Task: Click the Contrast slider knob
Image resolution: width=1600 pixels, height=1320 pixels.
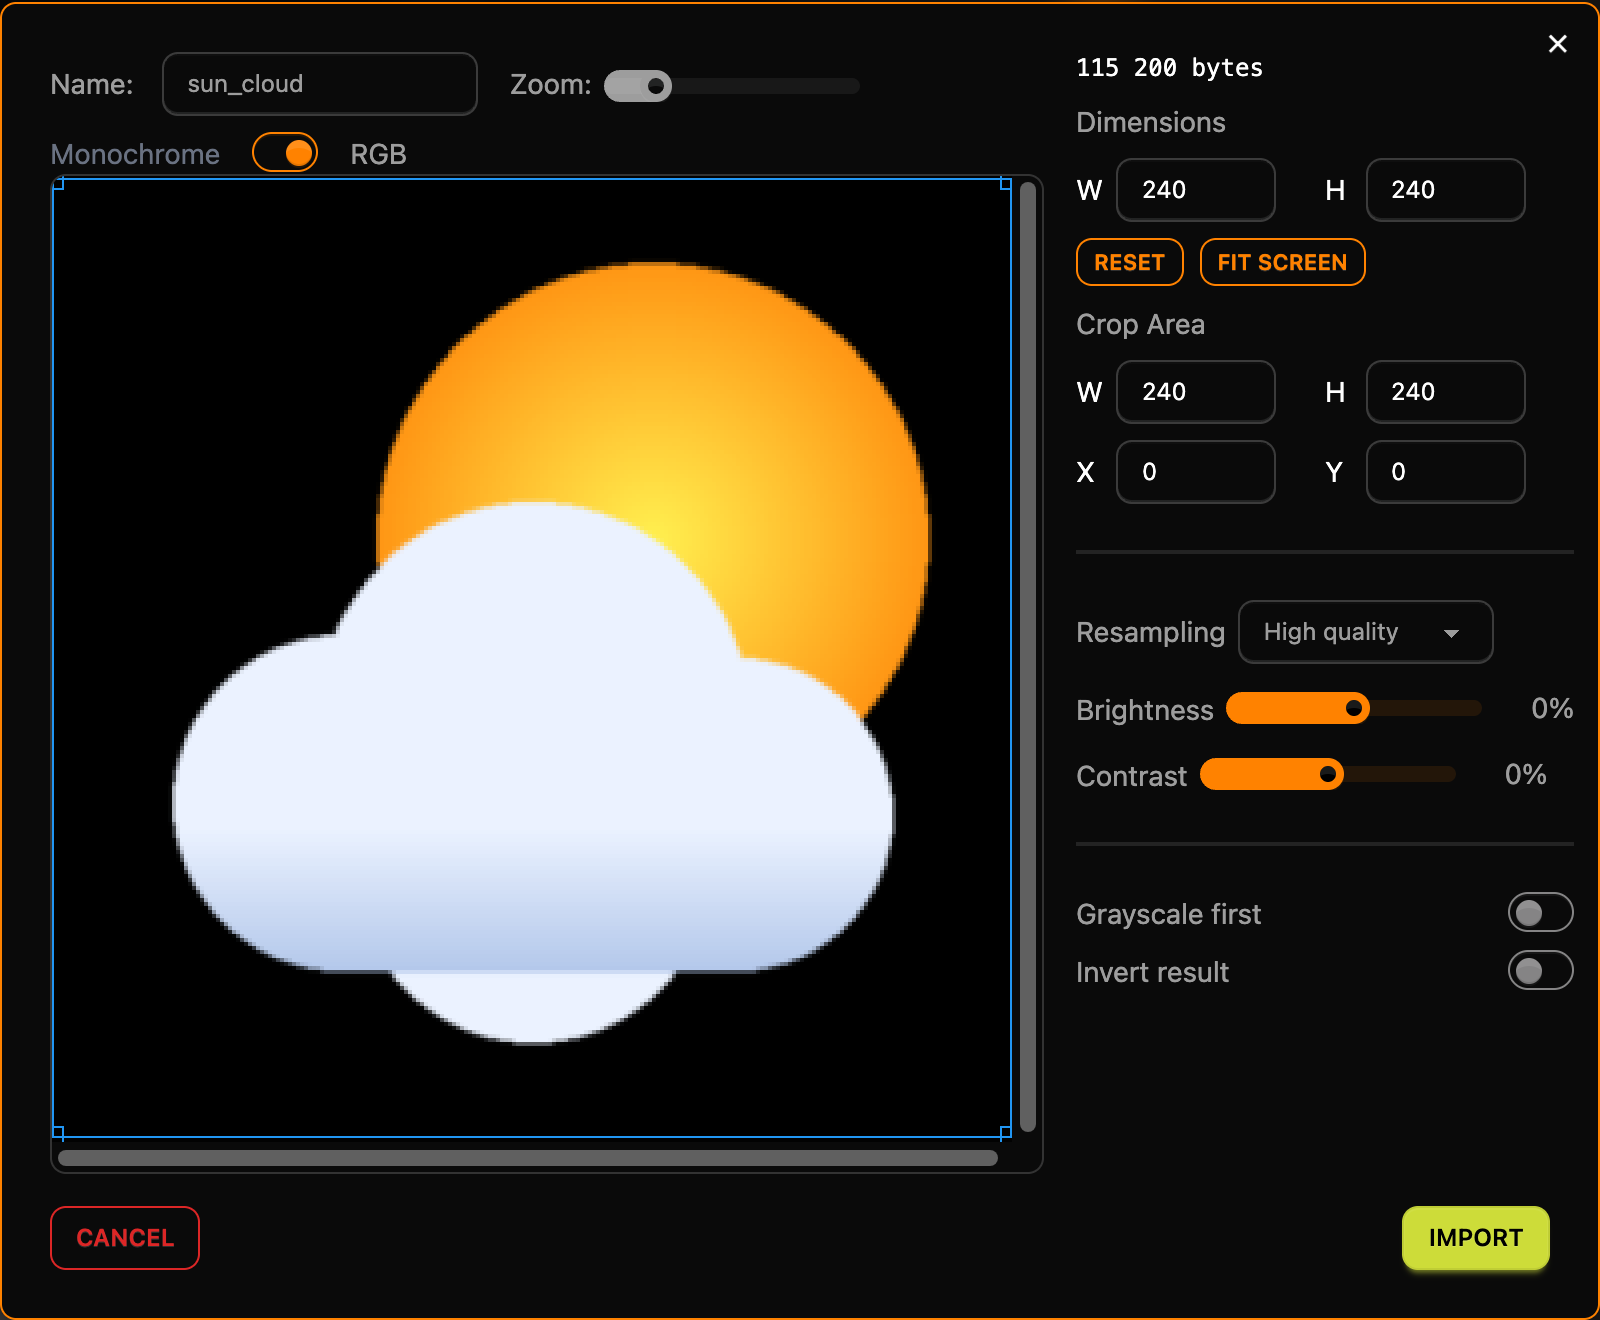Action: [1328, 774]
